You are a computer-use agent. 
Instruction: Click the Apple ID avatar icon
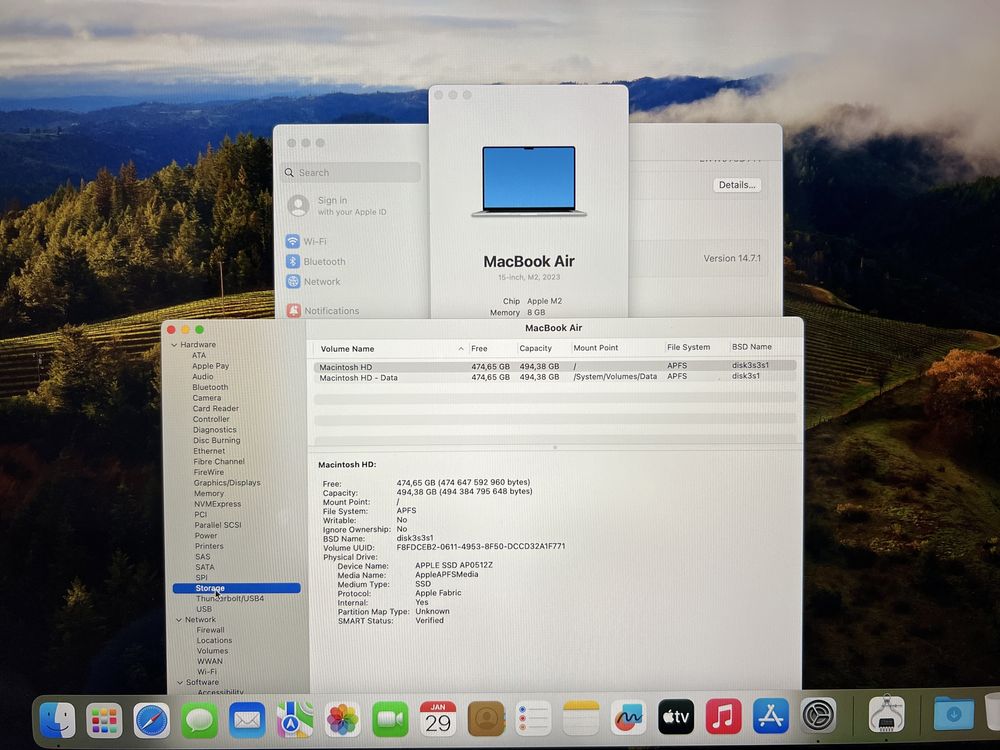tap(298, 205)
